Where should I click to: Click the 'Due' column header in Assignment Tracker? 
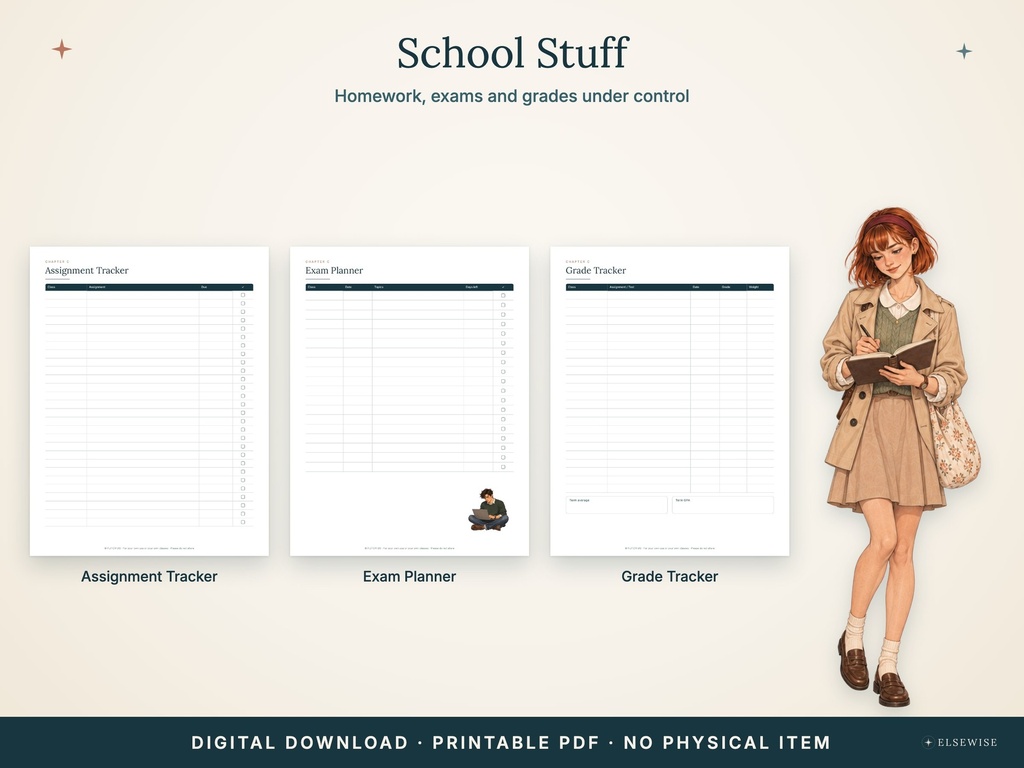204,287
